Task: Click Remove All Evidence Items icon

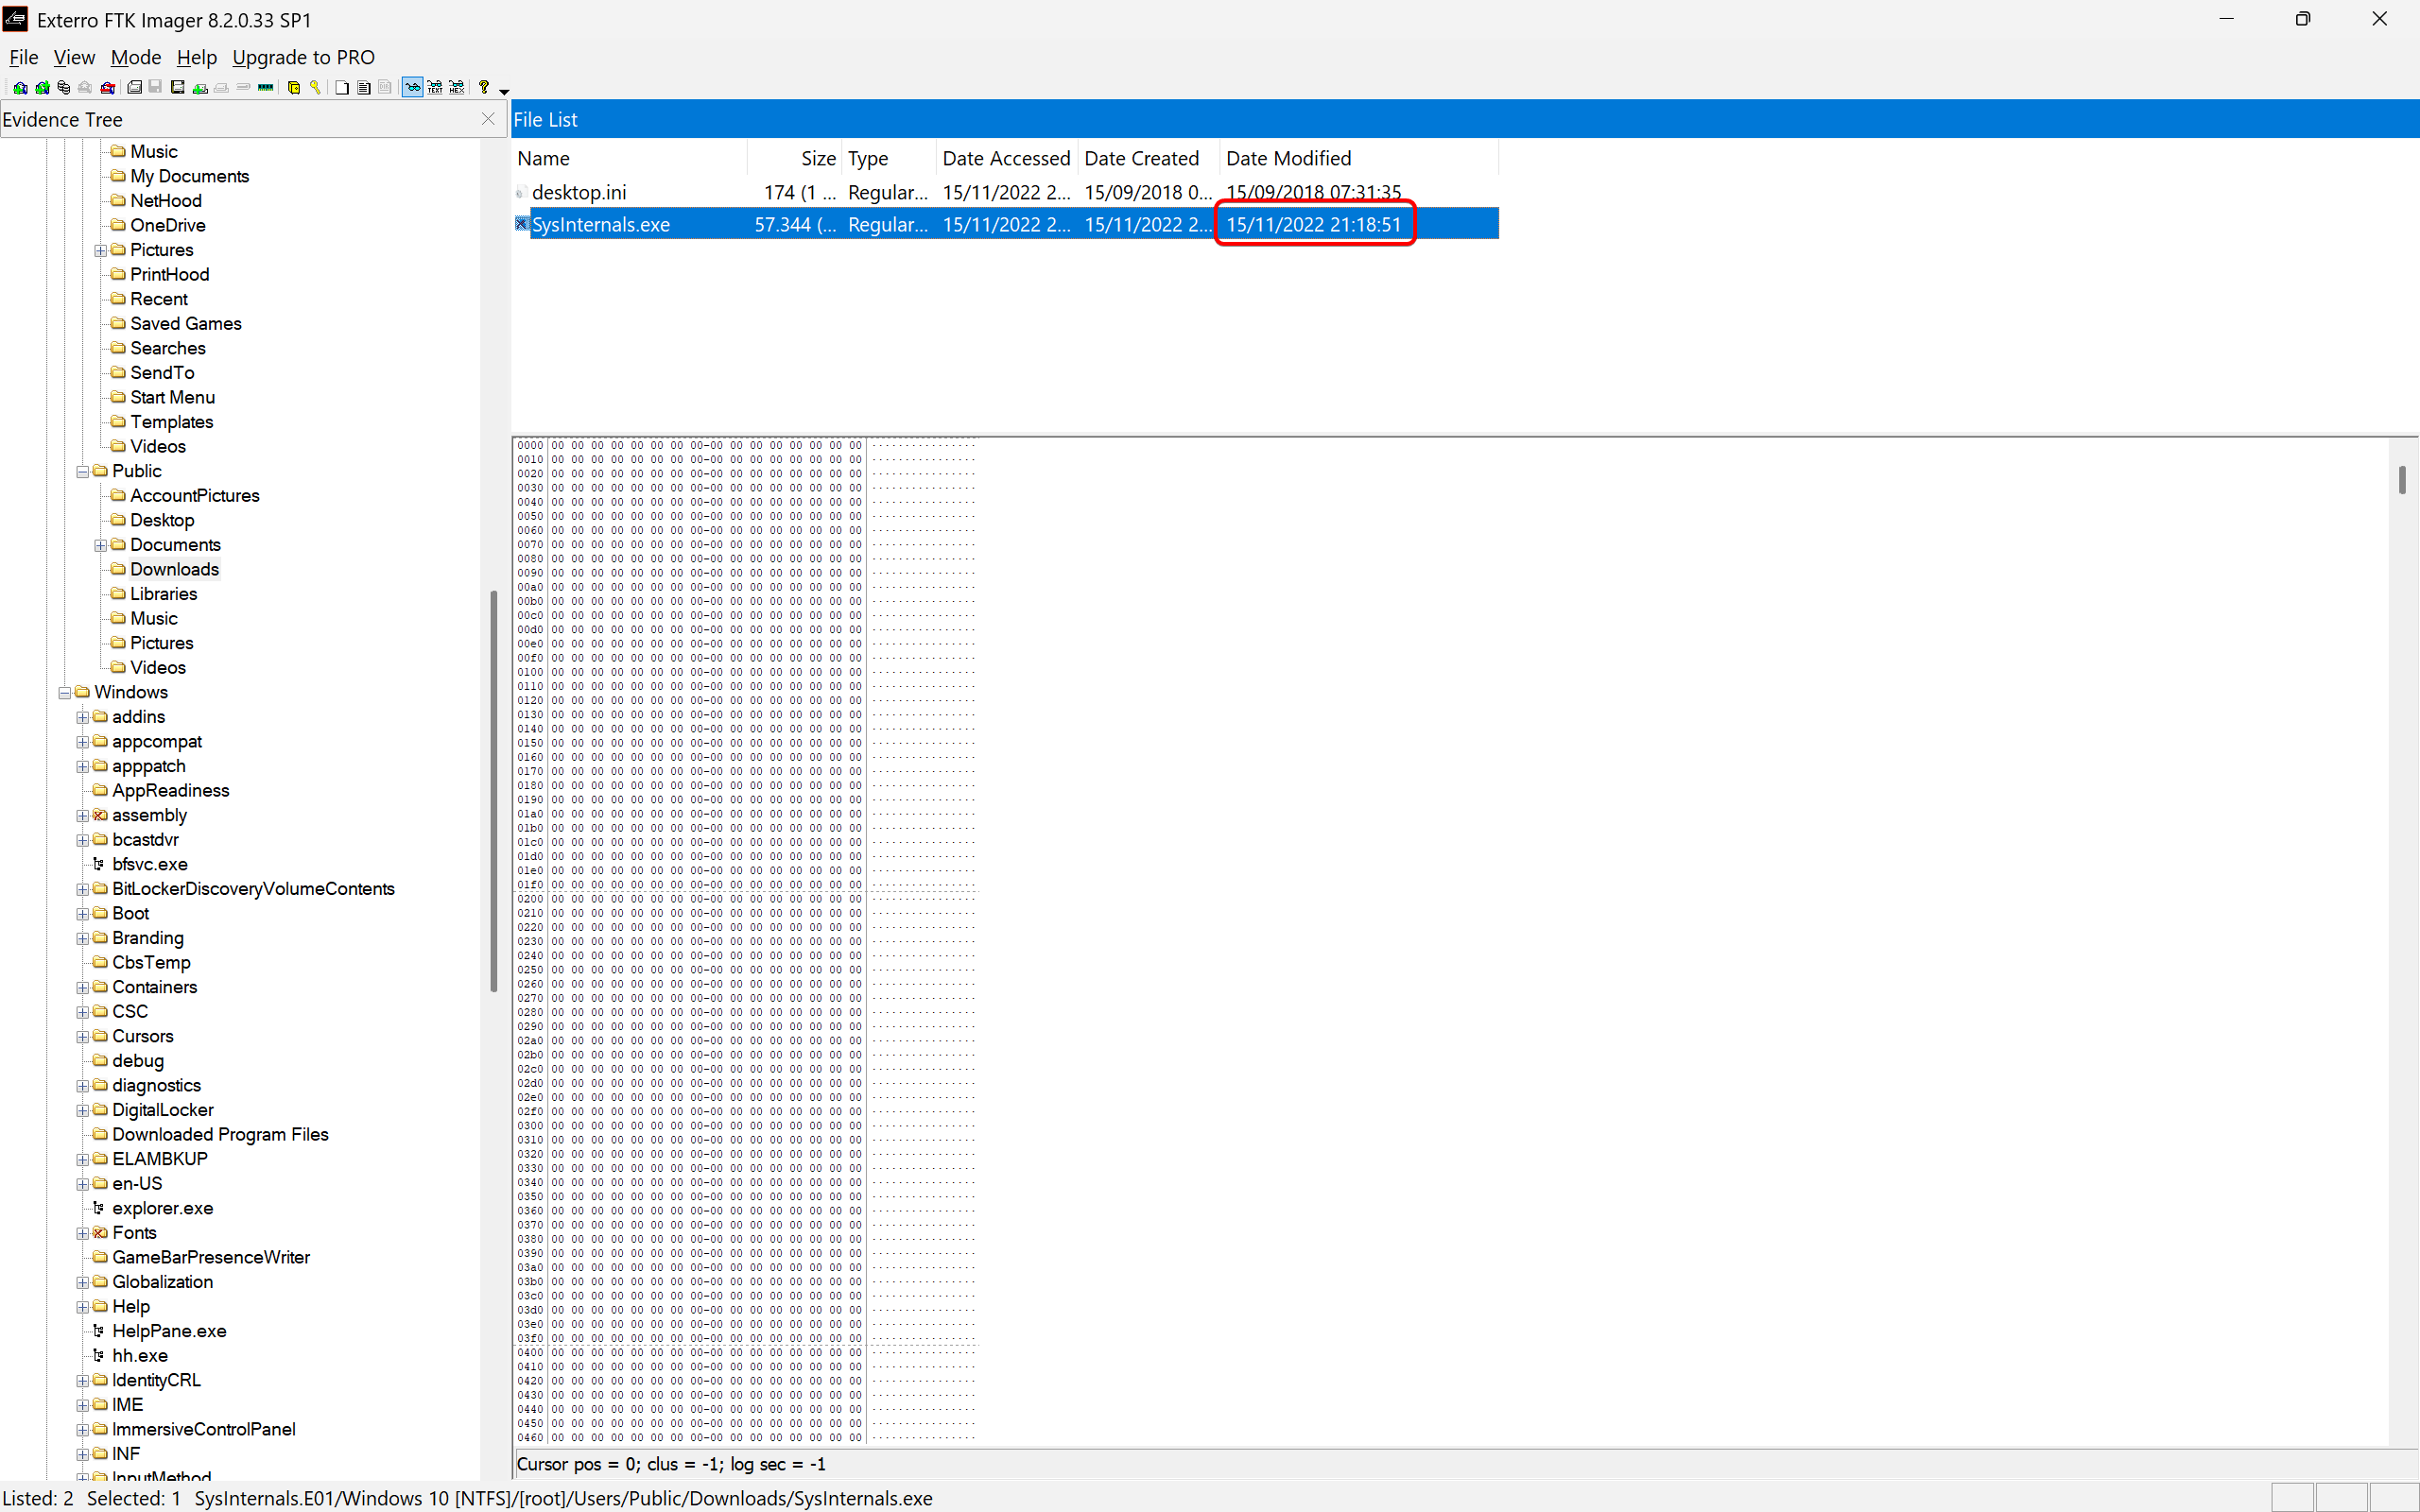Action: point(108,88)
